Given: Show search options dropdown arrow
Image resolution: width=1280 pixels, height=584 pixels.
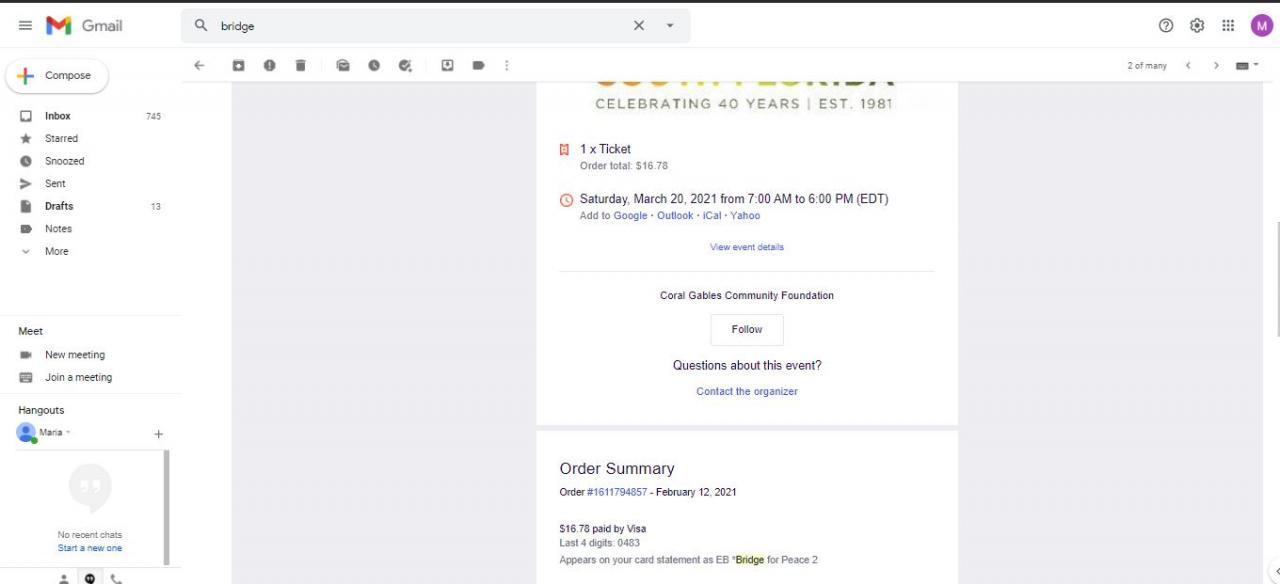Looking at the screenshot, I should 670,26.
